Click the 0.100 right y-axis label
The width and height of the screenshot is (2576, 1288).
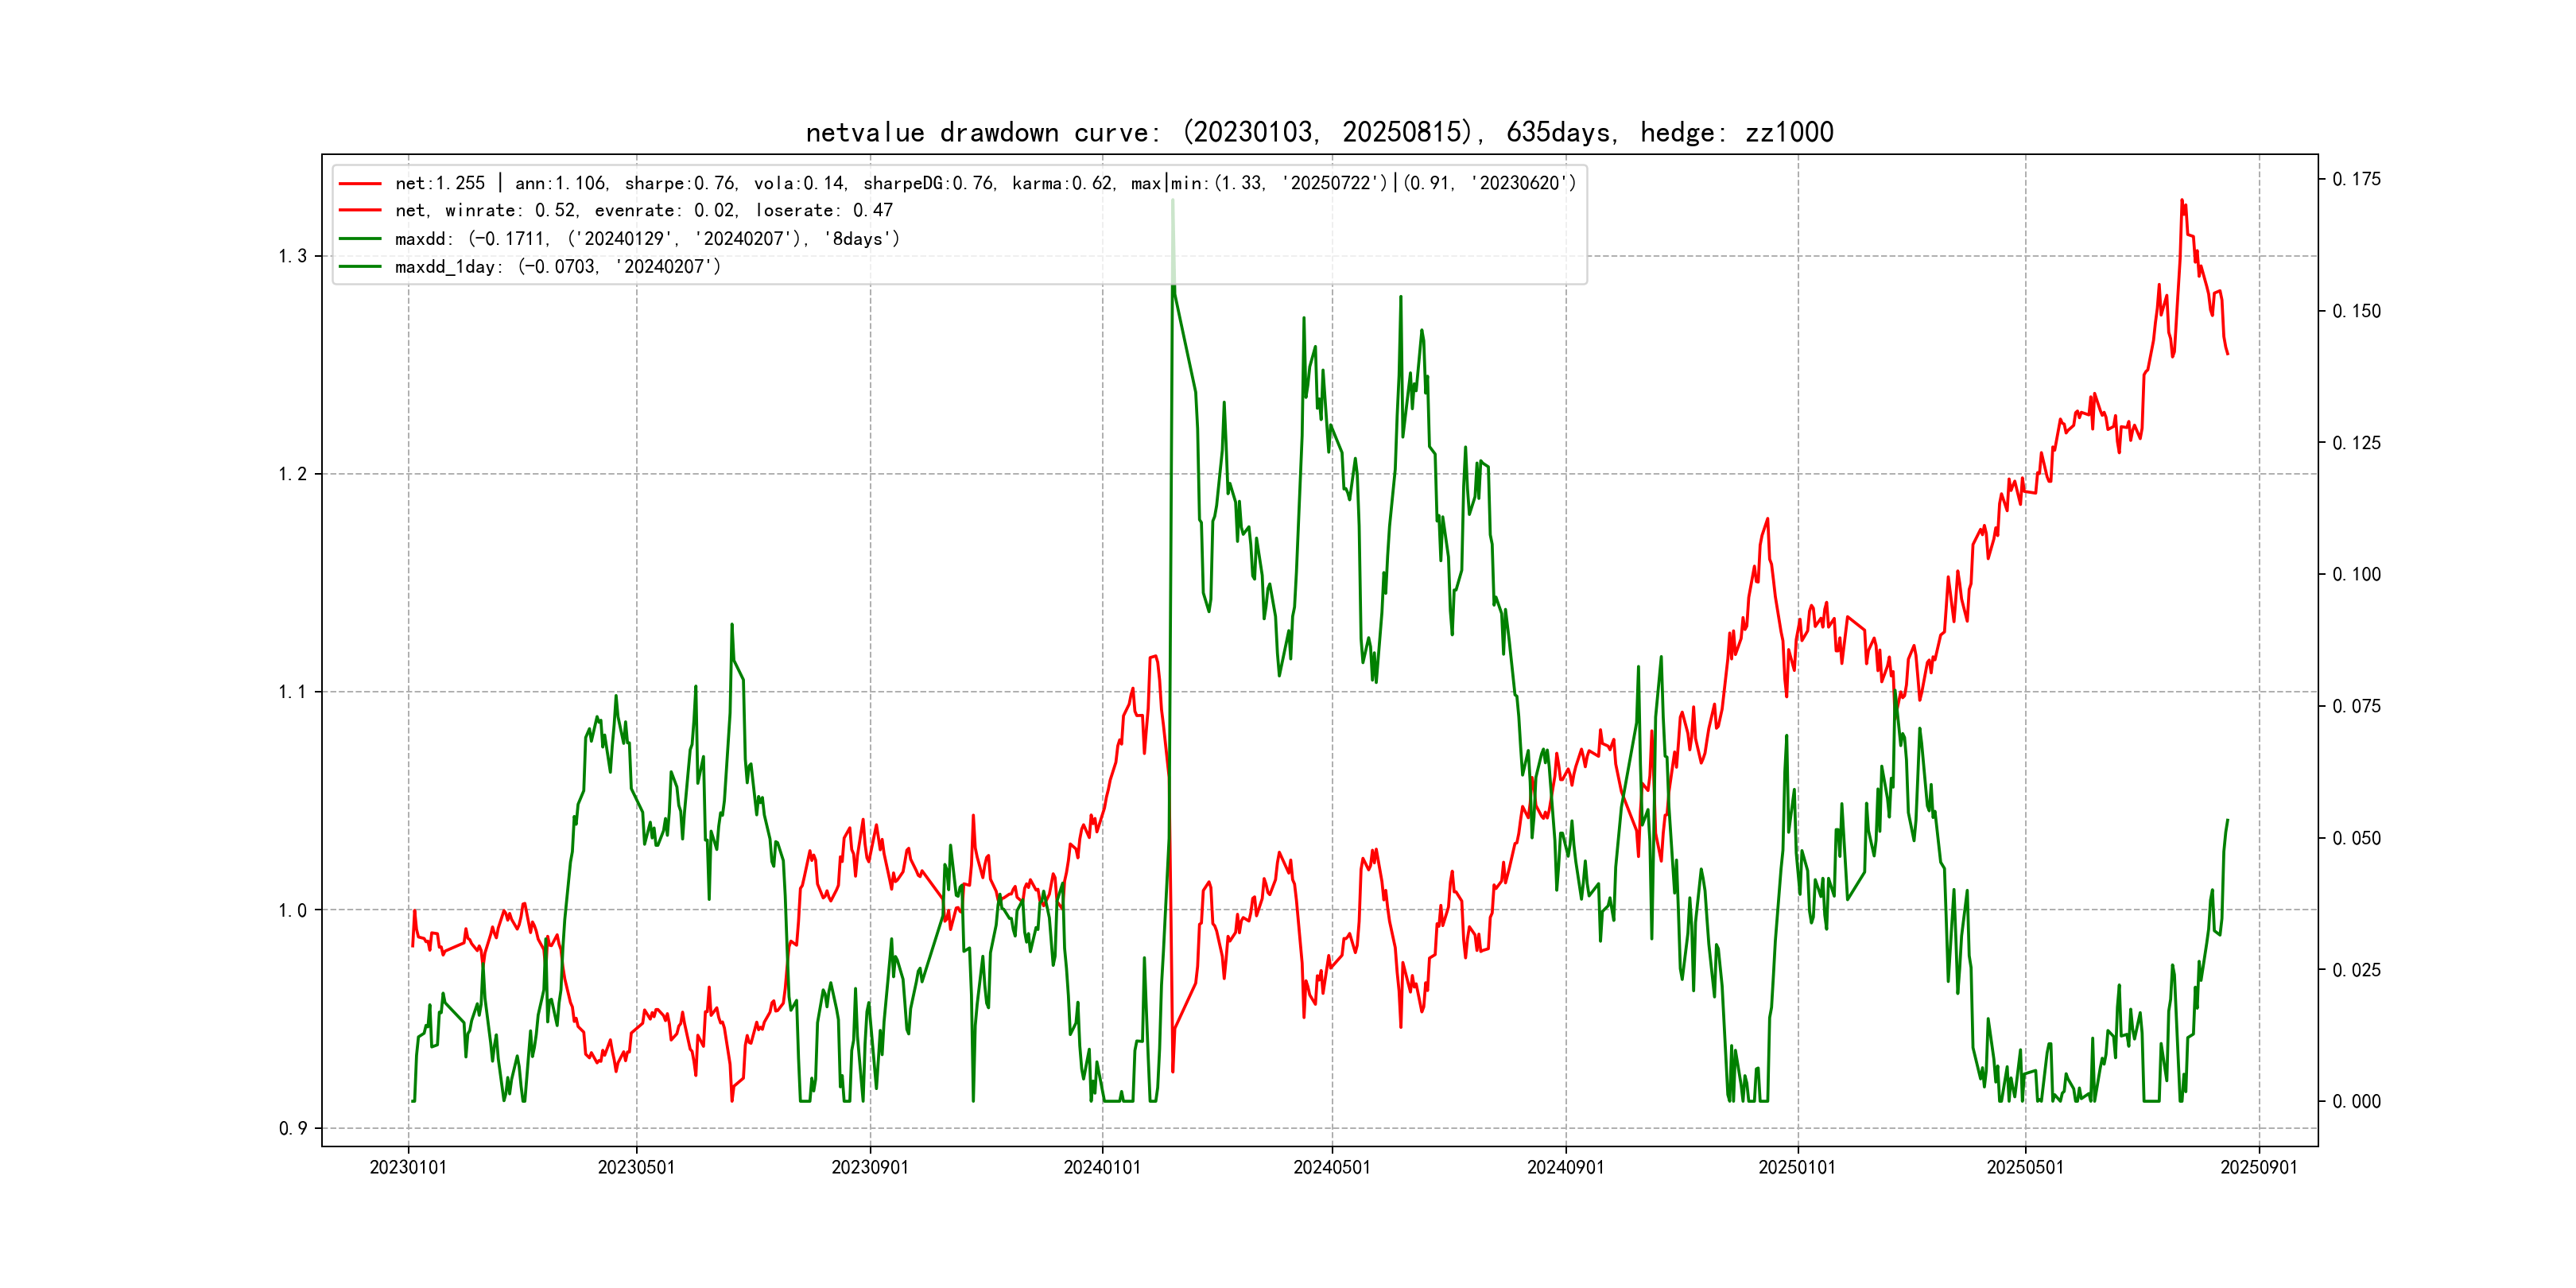tap(2356, 575)
